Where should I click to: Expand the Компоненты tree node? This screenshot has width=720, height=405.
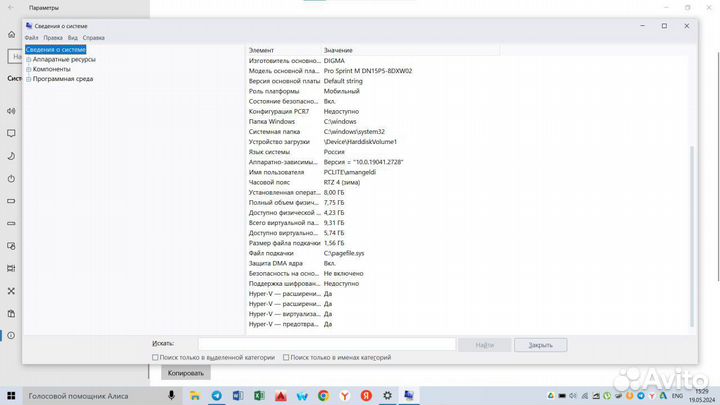tap(28, 69)
